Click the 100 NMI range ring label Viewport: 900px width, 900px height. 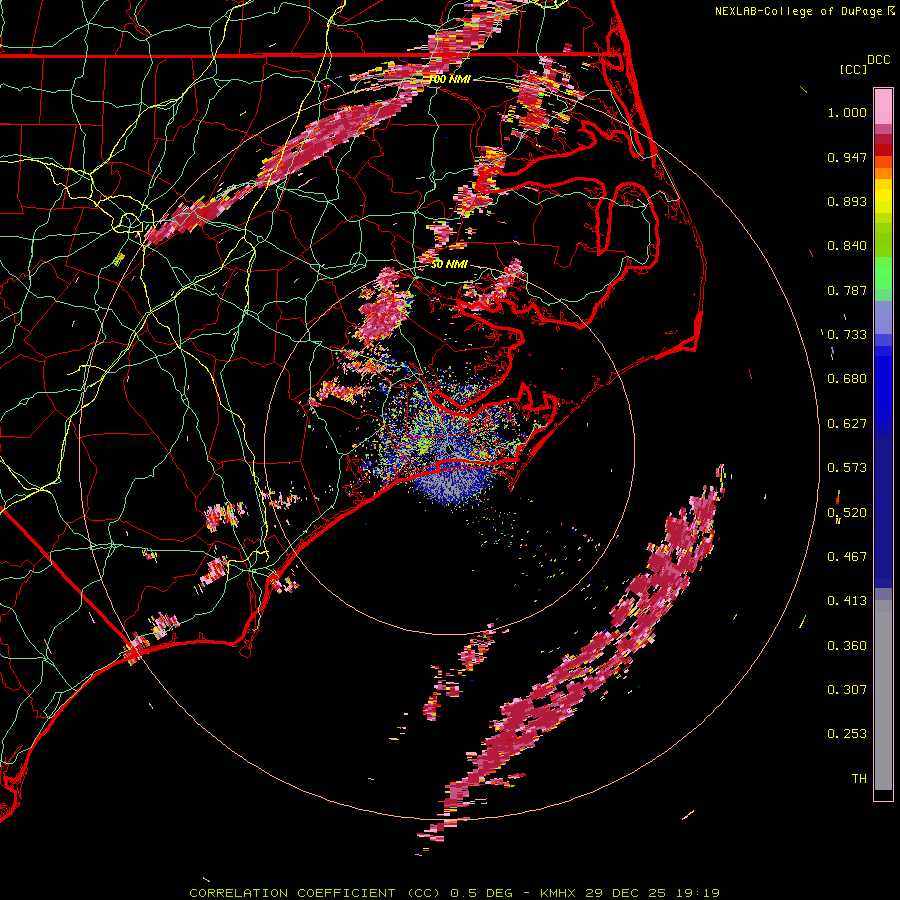[x=450, y=79]
